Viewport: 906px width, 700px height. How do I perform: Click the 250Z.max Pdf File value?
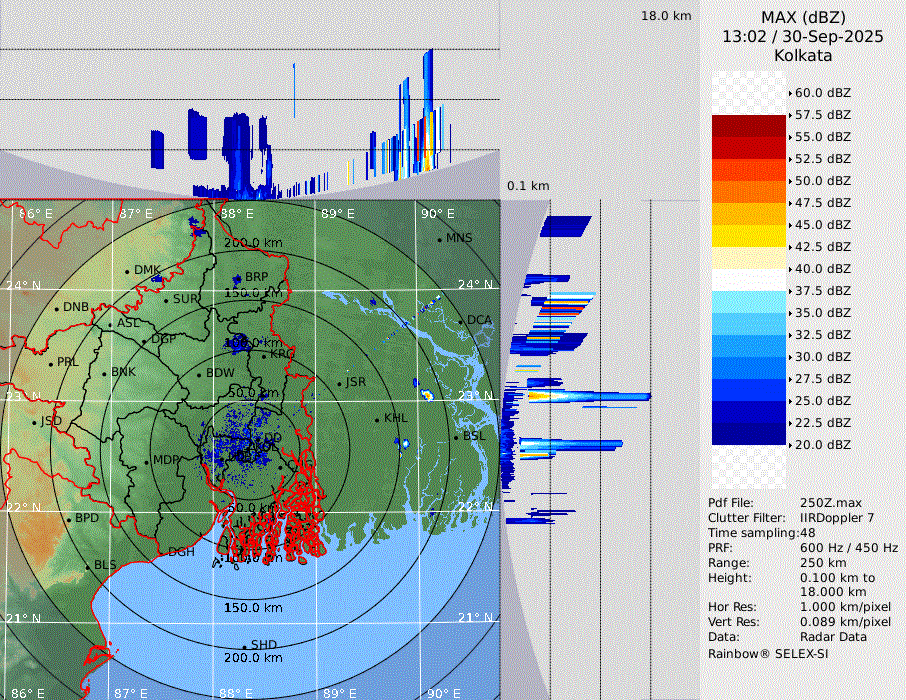pyautogui.click(x=829, y=503)
